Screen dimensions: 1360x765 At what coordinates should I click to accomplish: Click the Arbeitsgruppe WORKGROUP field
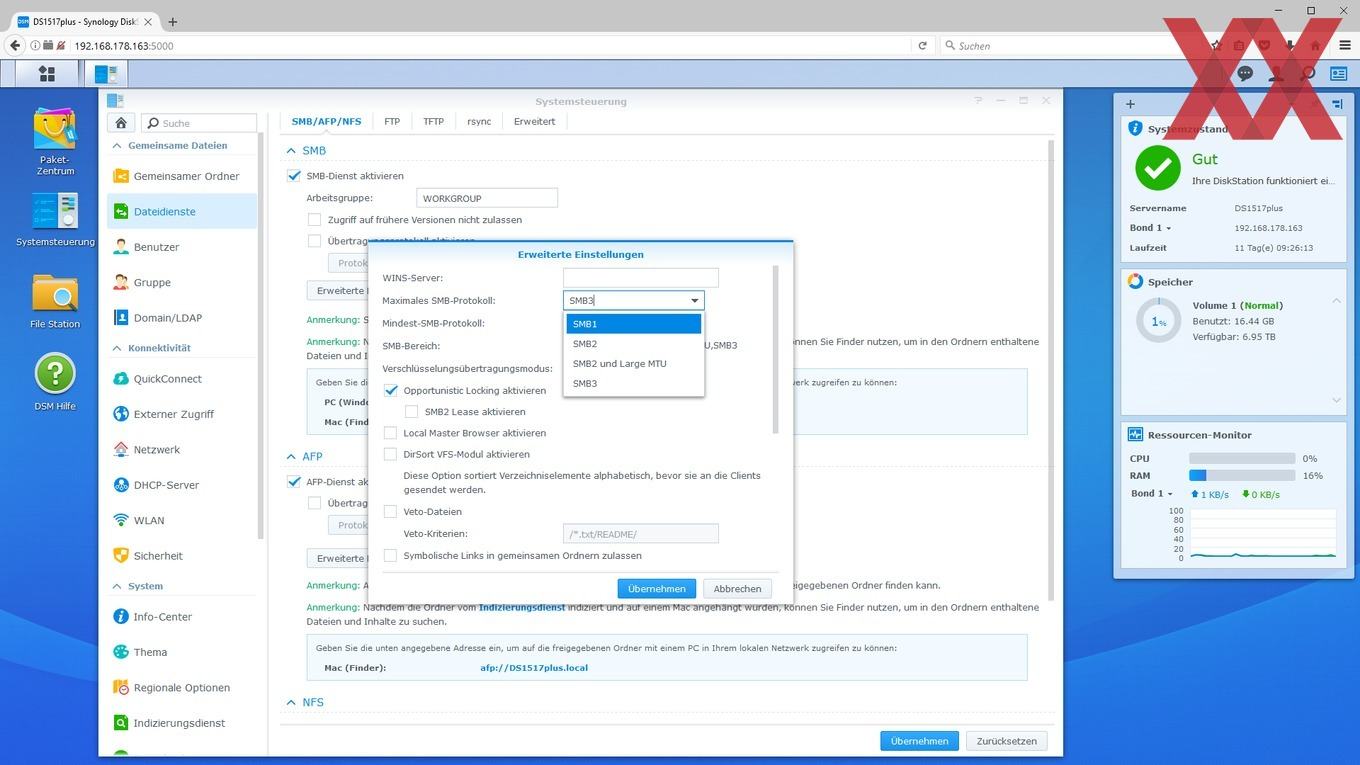tap(486, 198)
